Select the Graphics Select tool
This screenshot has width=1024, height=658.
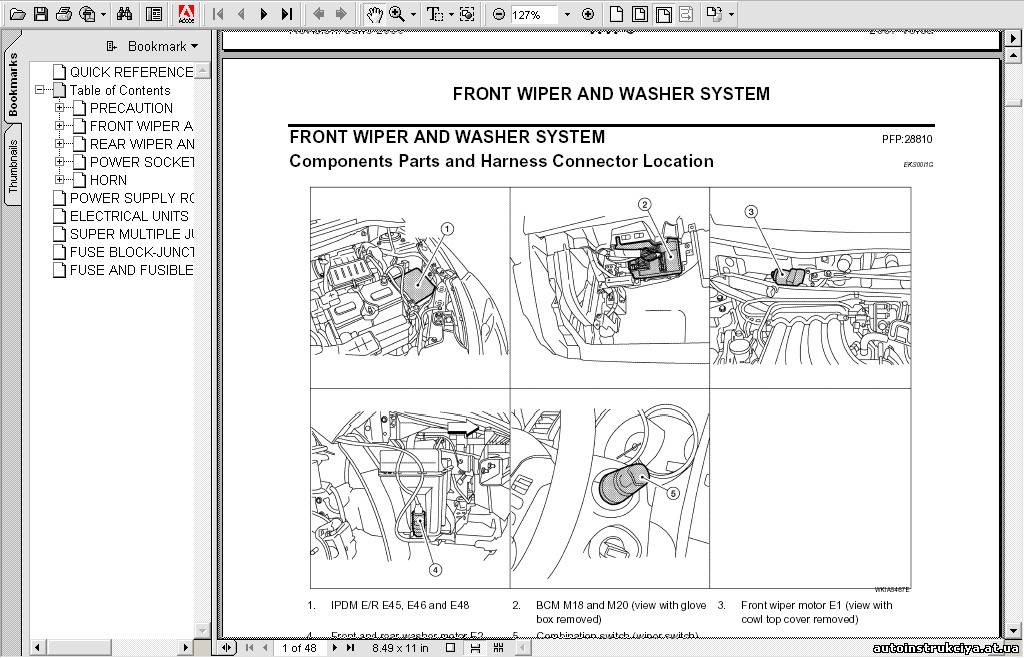[x=467, y=14]
